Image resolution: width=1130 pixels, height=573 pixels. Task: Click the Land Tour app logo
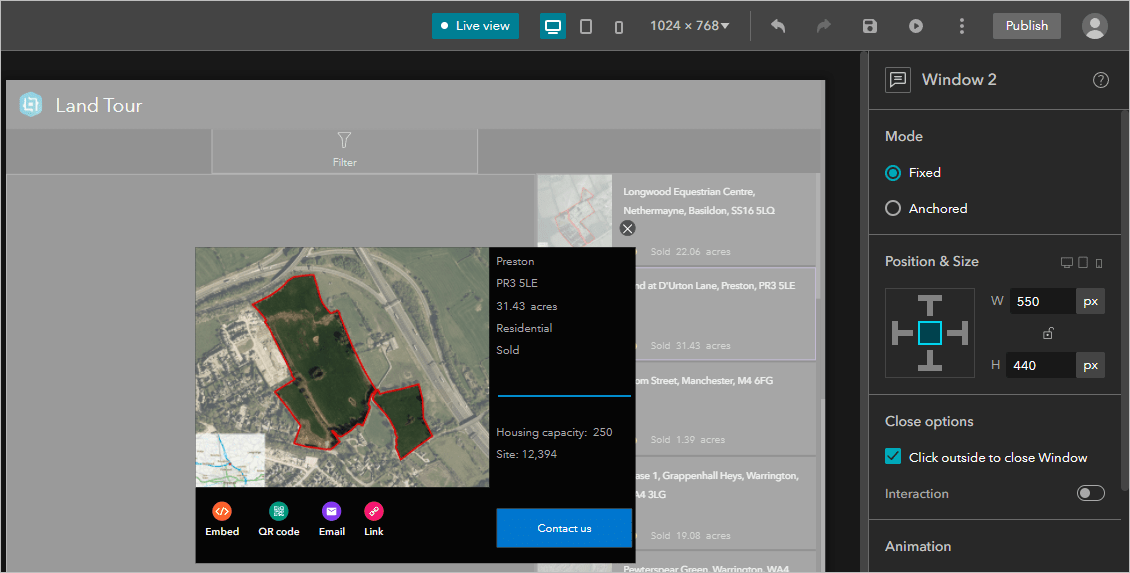[30, 105]
